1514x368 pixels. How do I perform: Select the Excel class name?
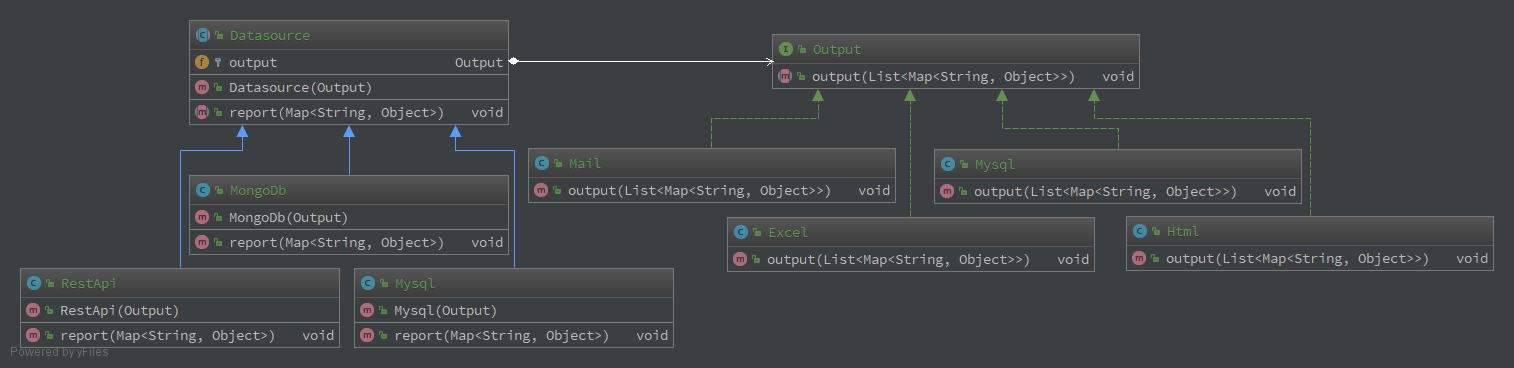[787, 232]
